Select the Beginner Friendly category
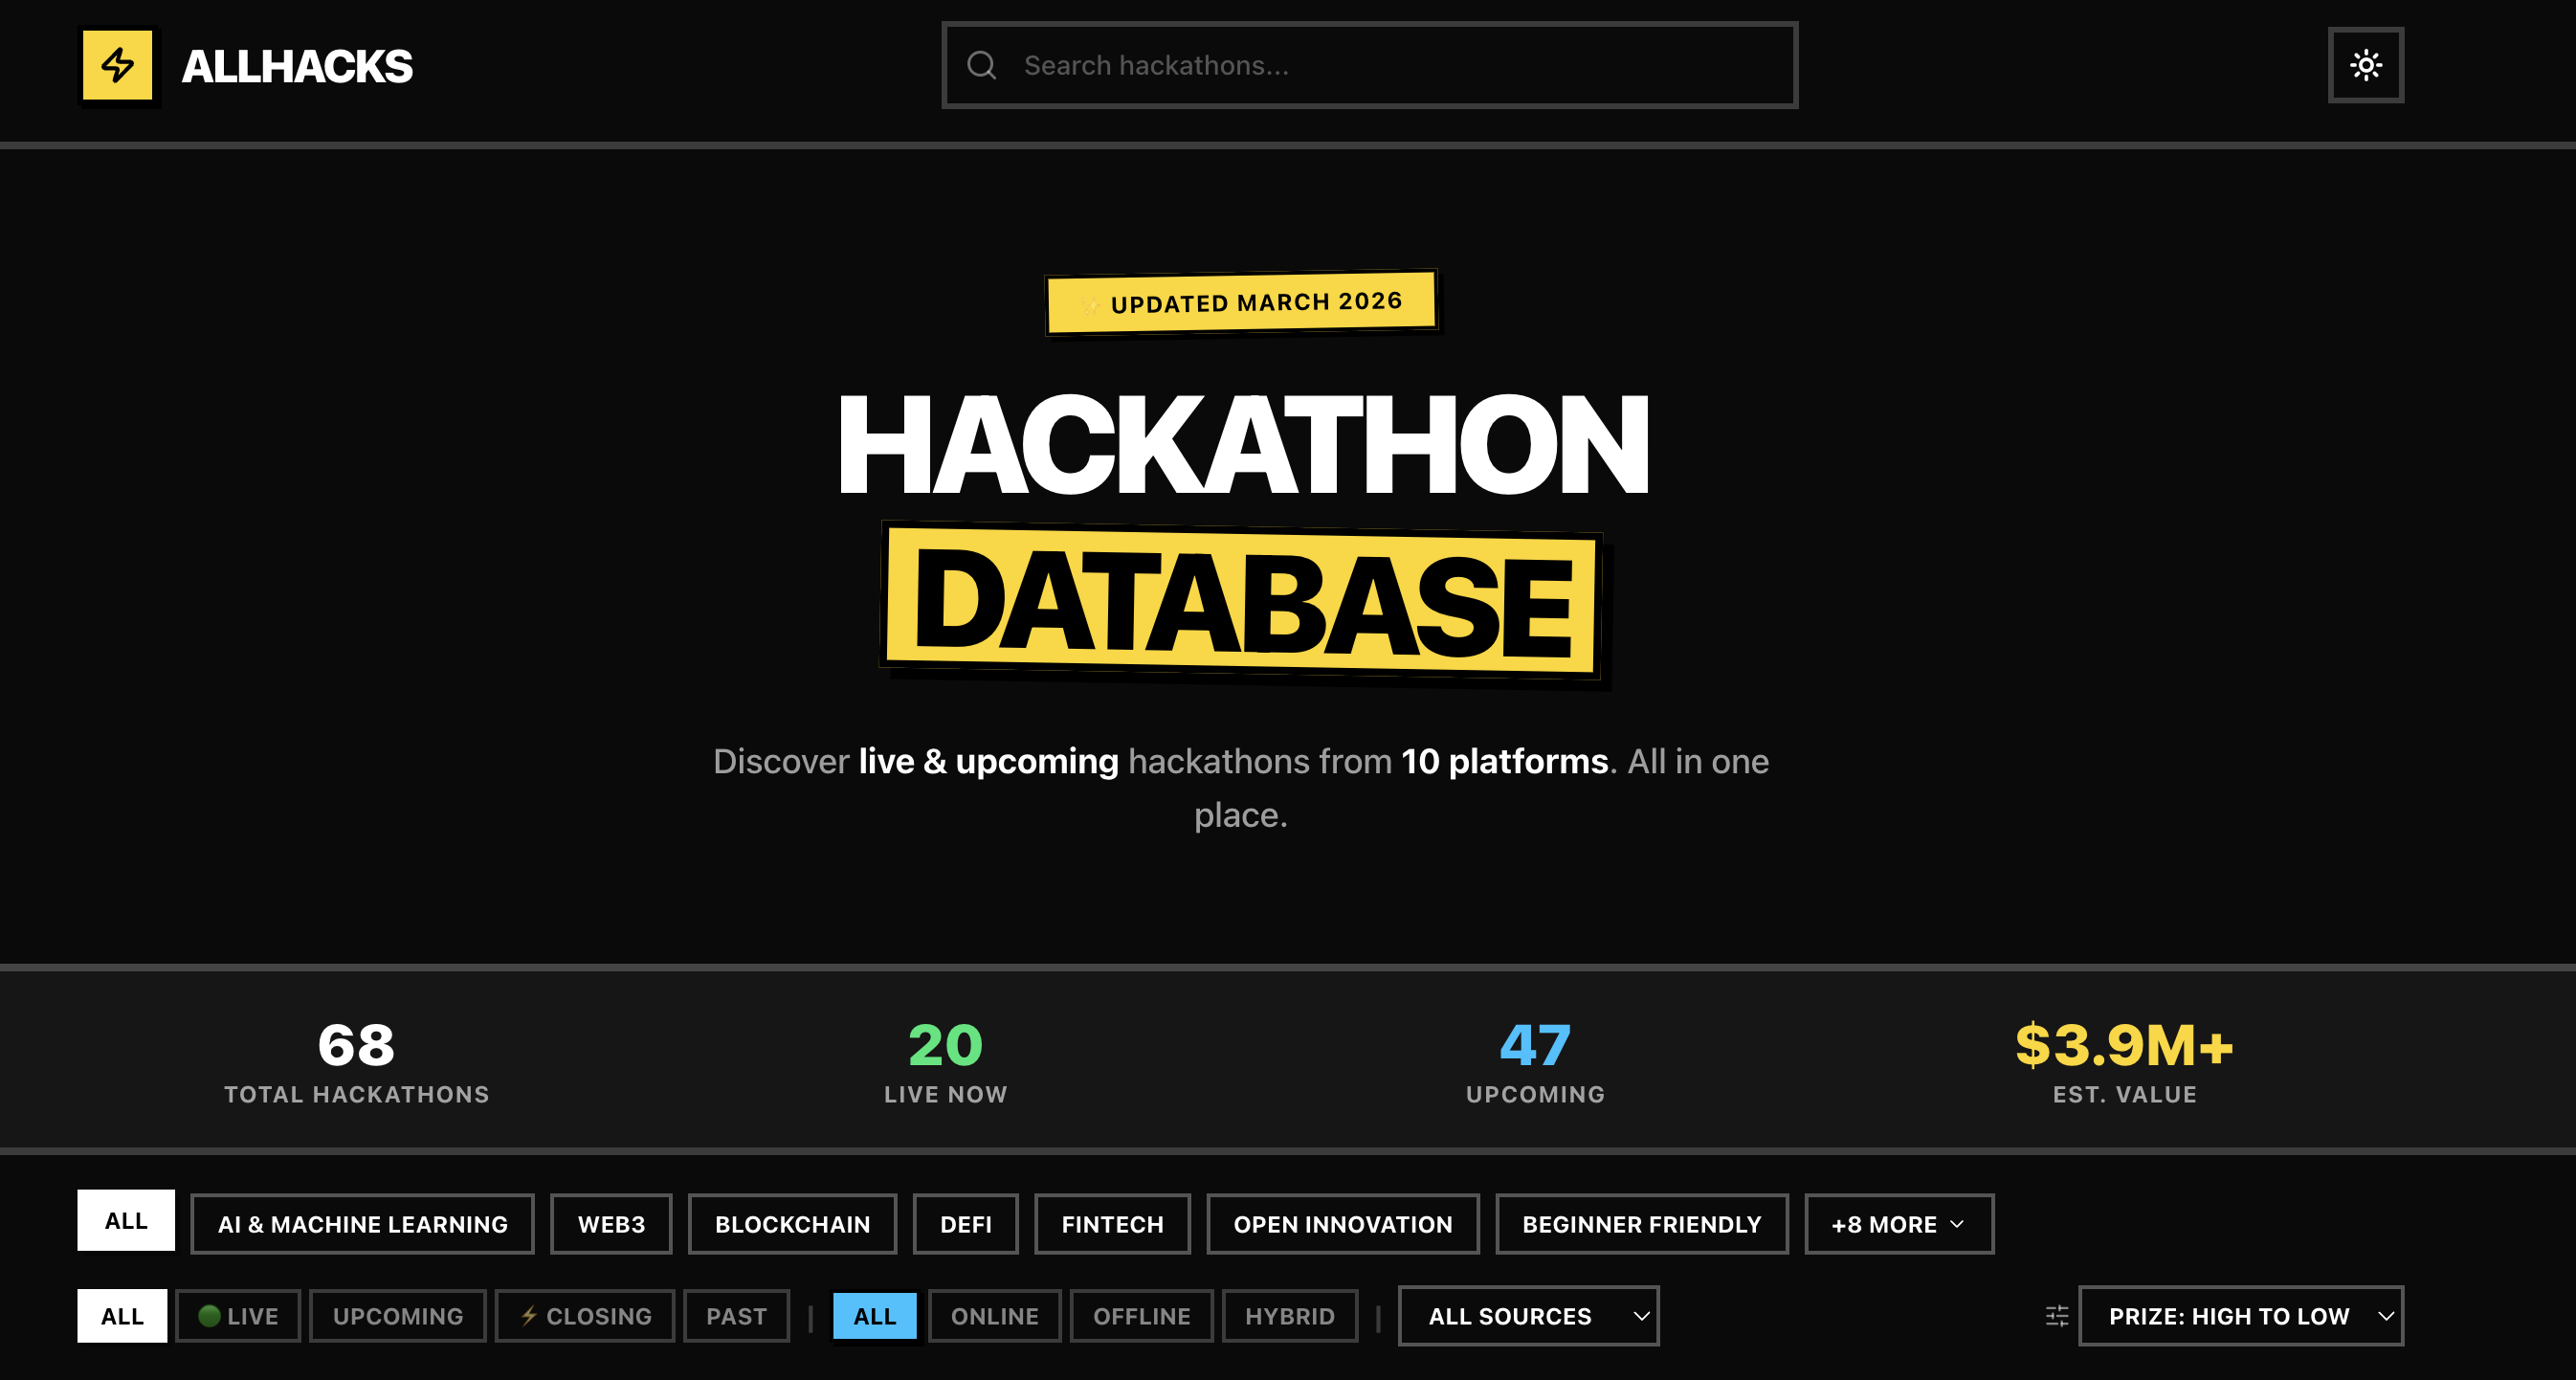This screenshot has width=2576, height=1380. pos(1641,1224)
